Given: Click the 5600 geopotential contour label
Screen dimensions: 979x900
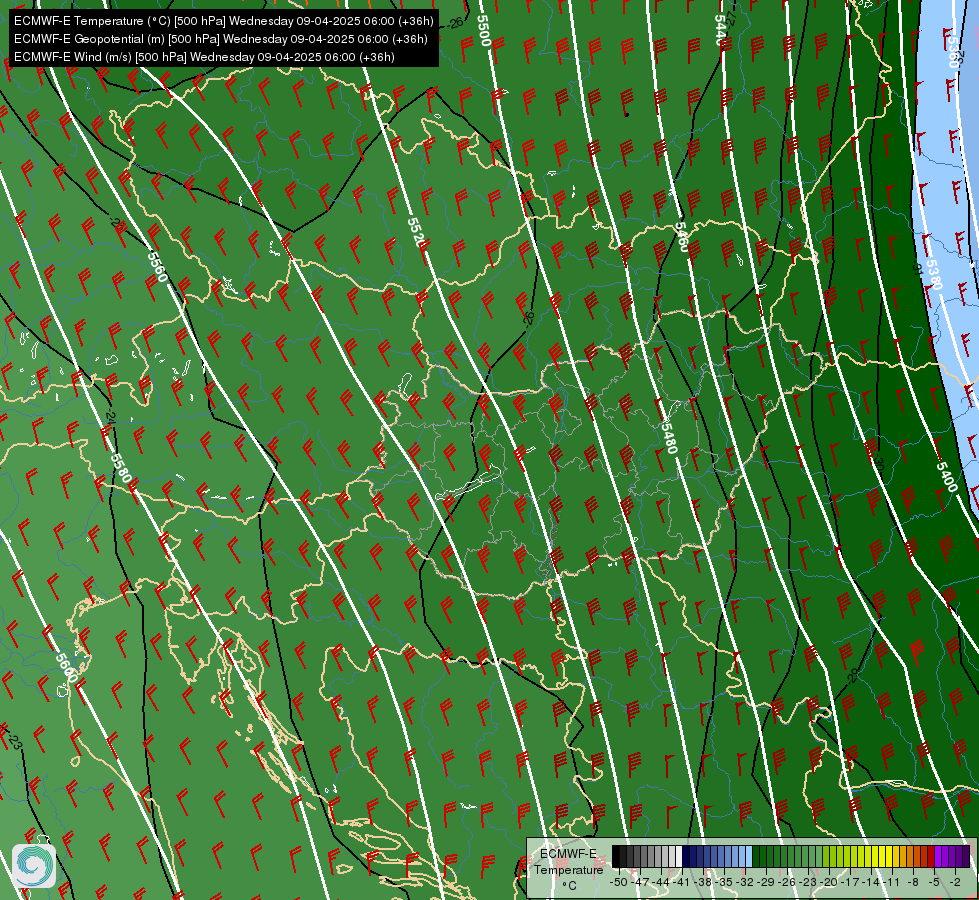Looking at the screenshot, I should 66,668.
